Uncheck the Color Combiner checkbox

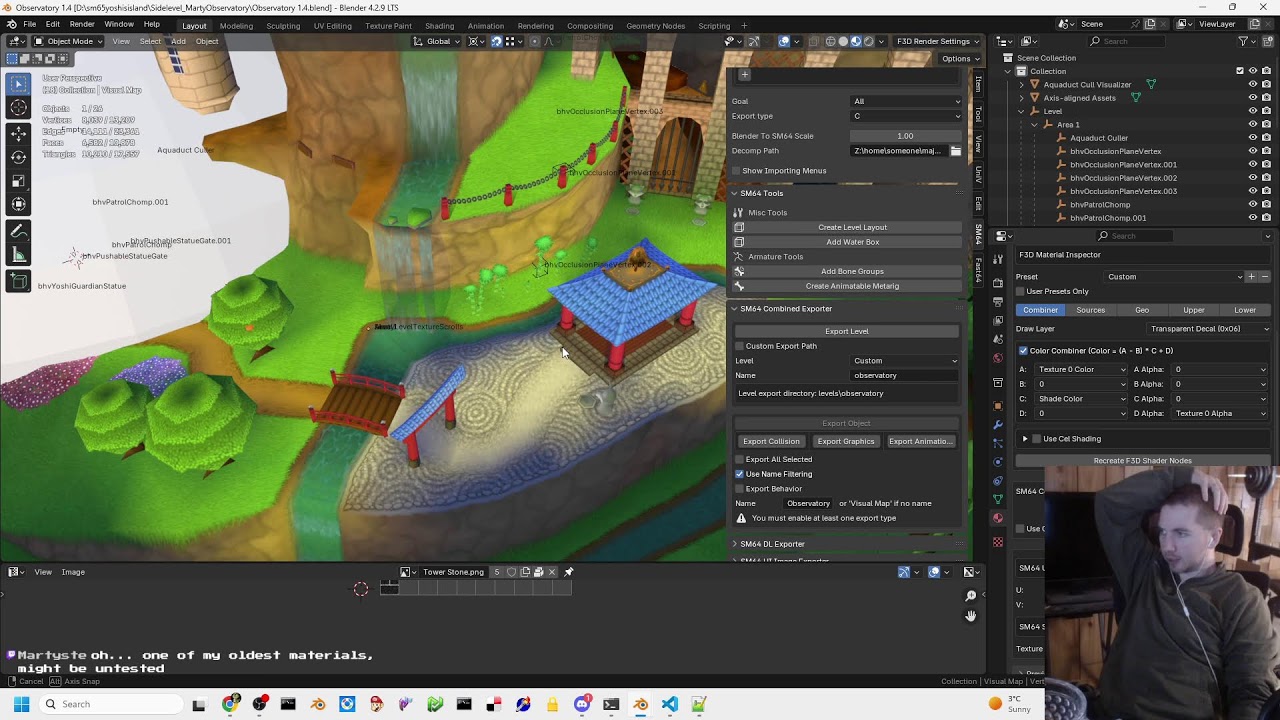[1023, 351]
